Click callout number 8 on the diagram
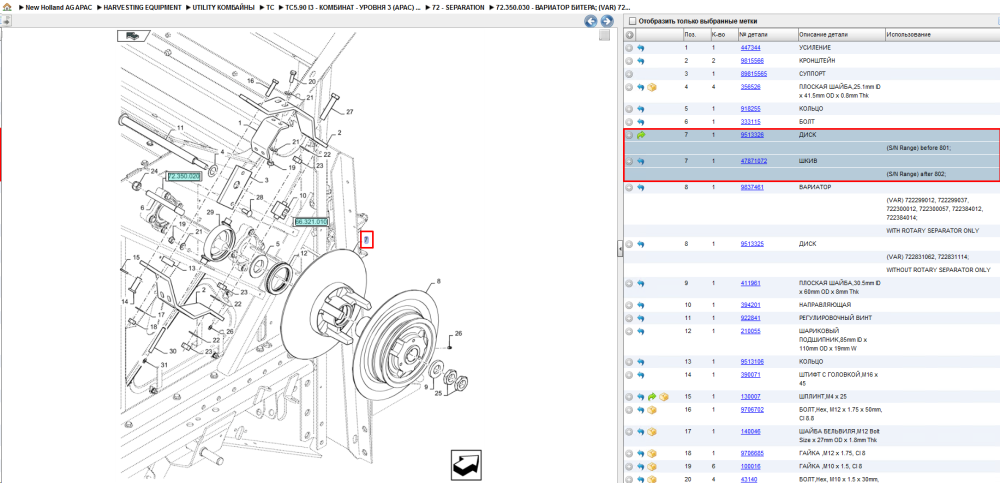The image size is (1000, 483). [439, 281]
